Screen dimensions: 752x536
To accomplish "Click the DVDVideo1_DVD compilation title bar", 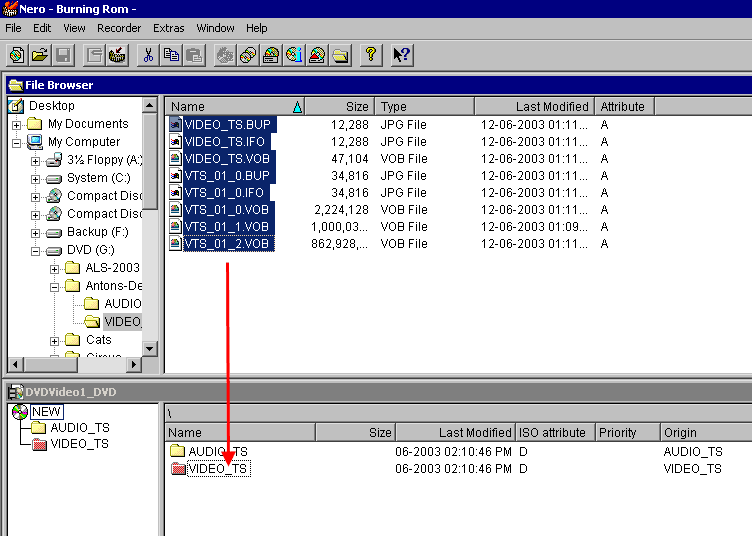I will pyautogui.click(x=379, y=392).
